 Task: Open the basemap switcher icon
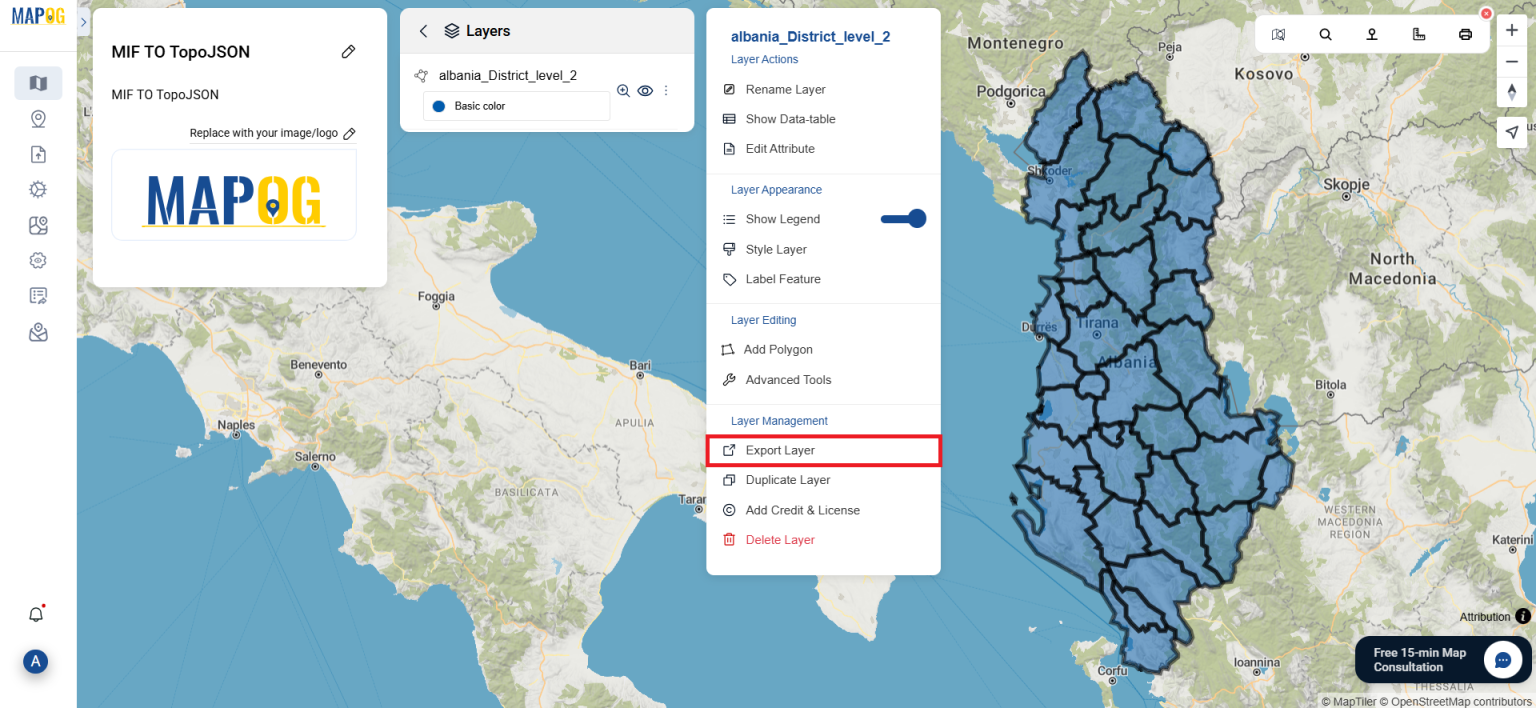click(1278, 33)
